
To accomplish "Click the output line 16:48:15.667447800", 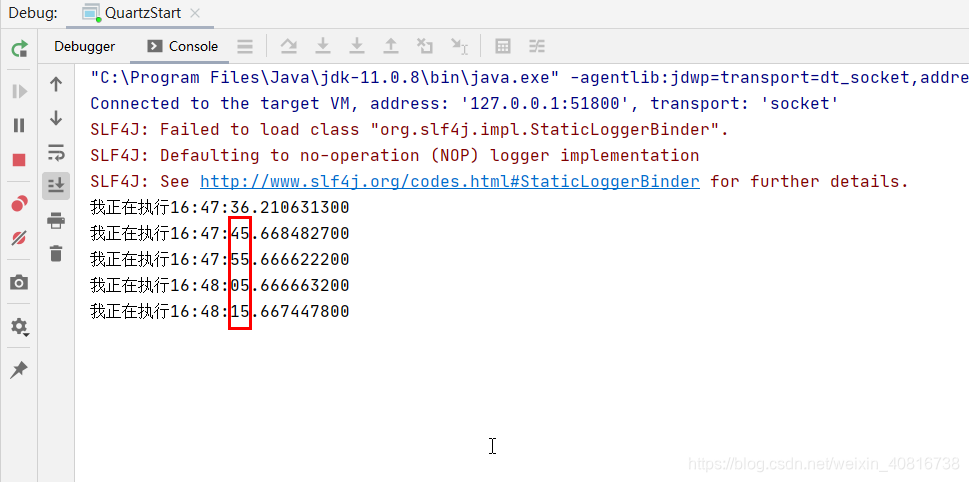I will [220, 311].
